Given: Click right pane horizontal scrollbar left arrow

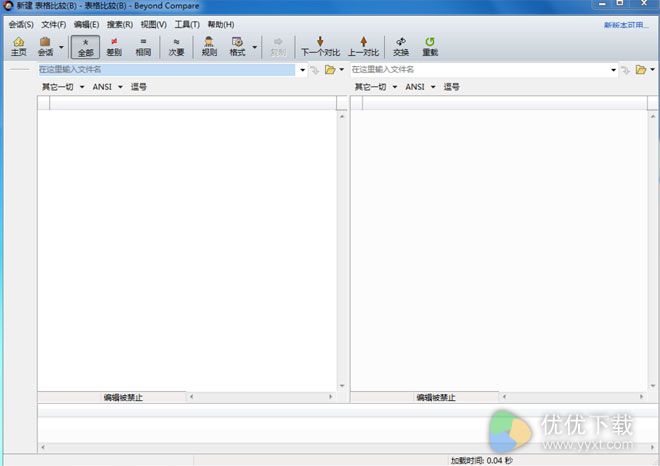Looking at the screenshot, I should (504, 397).
